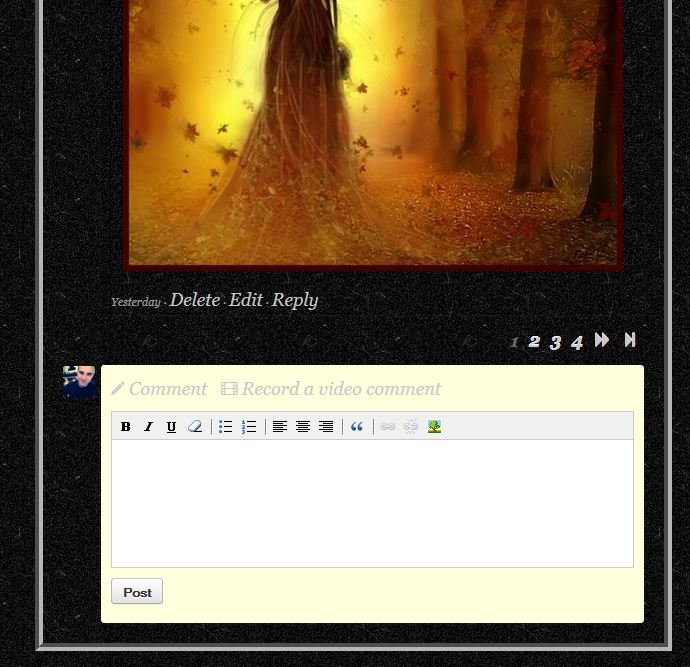The image size is (690, 667).
Task: Align comment text right
Action: pos(326,426)
